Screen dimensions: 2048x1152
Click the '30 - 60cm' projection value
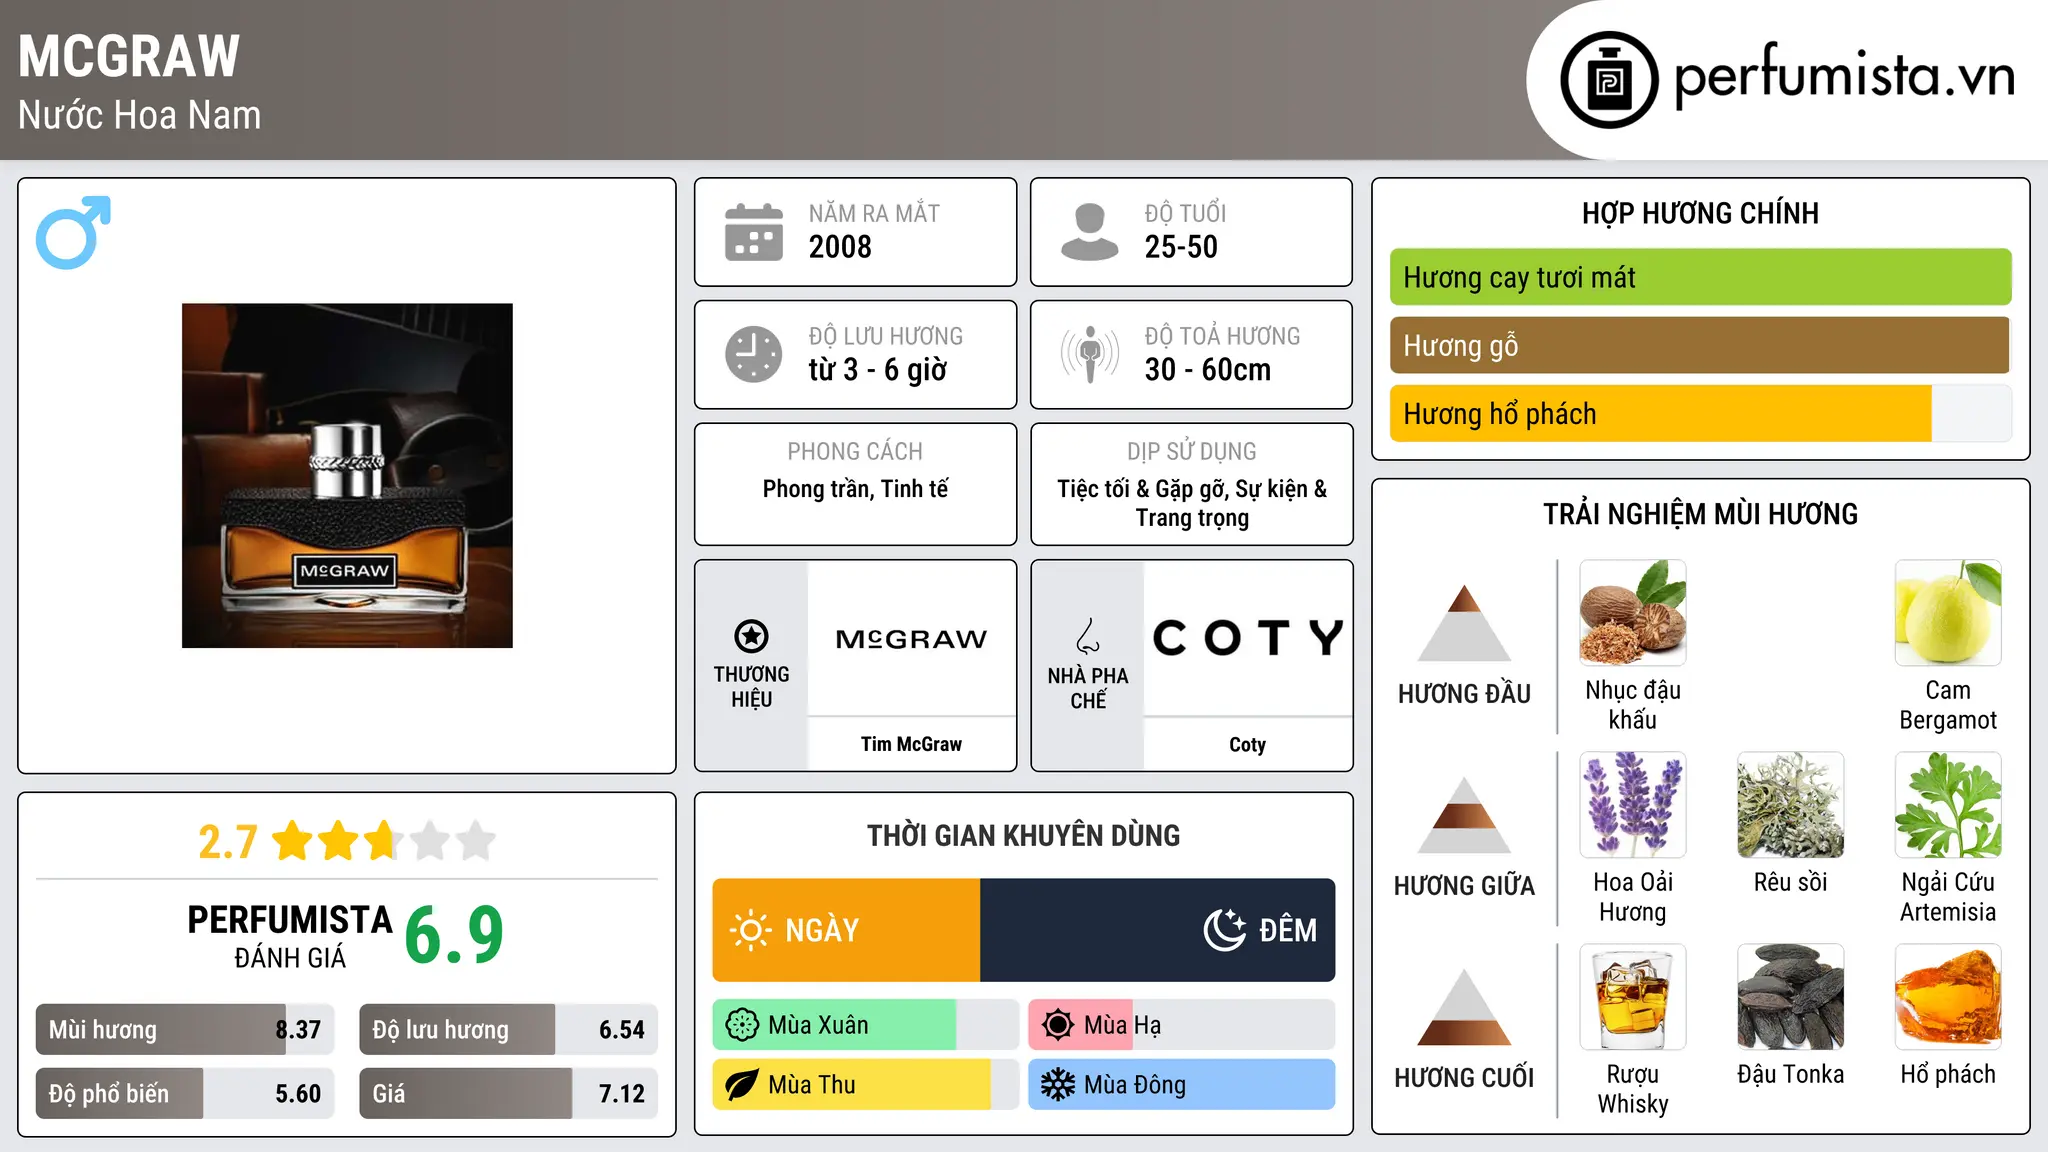click(x=1208, y=370)
